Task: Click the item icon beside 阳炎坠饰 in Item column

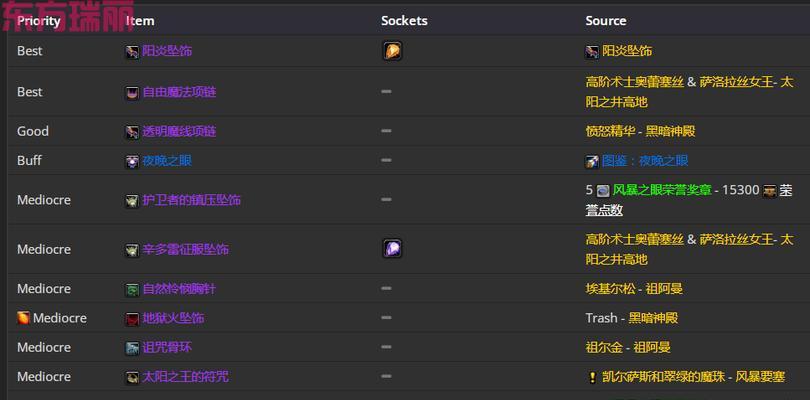Action: pyautogui.click(x=132, y=51)
